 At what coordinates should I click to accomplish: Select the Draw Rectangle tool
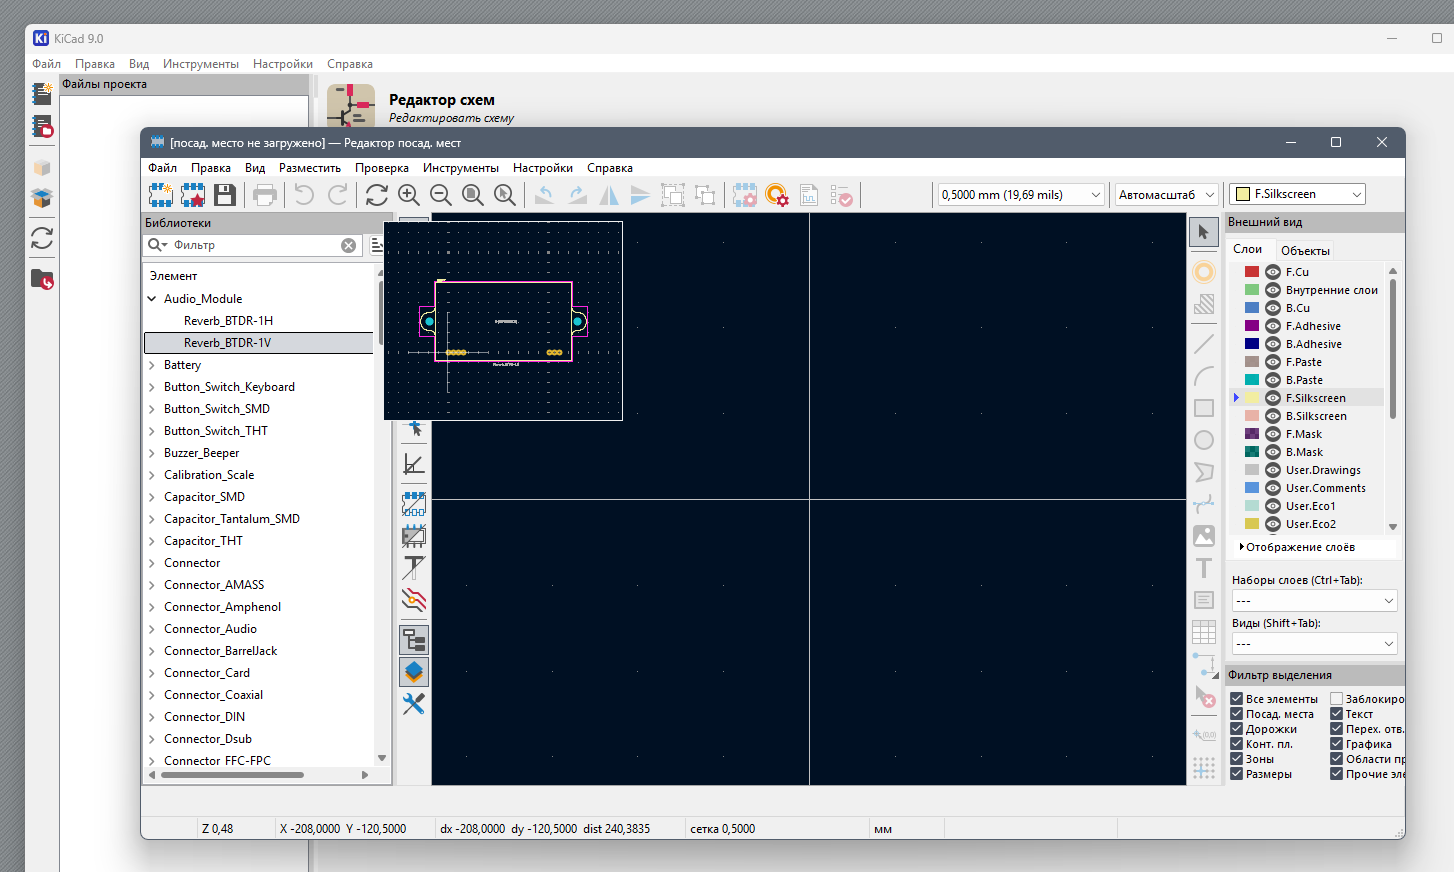pos(1204,408)
